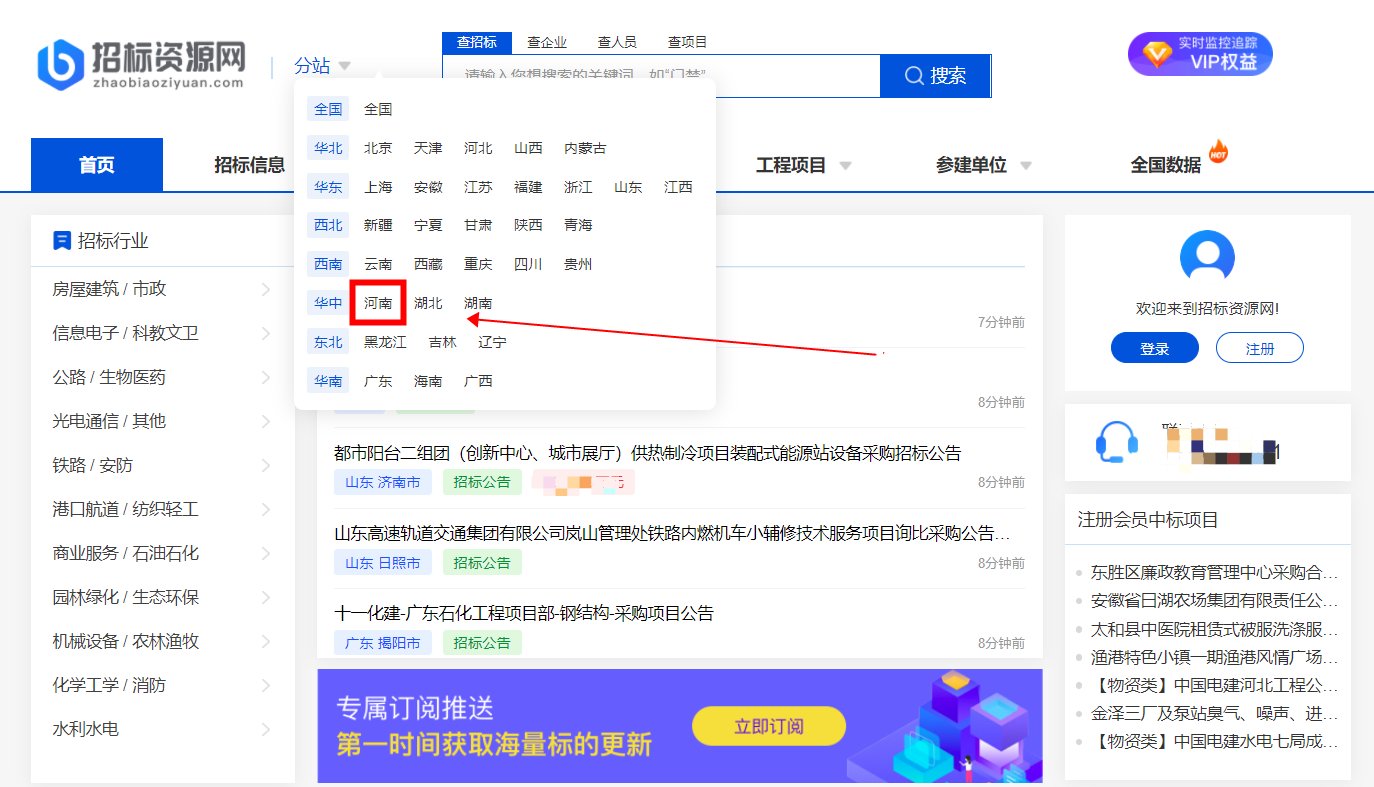Switch to the 查企业 search tab
1374x787 pixels.
coord(546,41)
